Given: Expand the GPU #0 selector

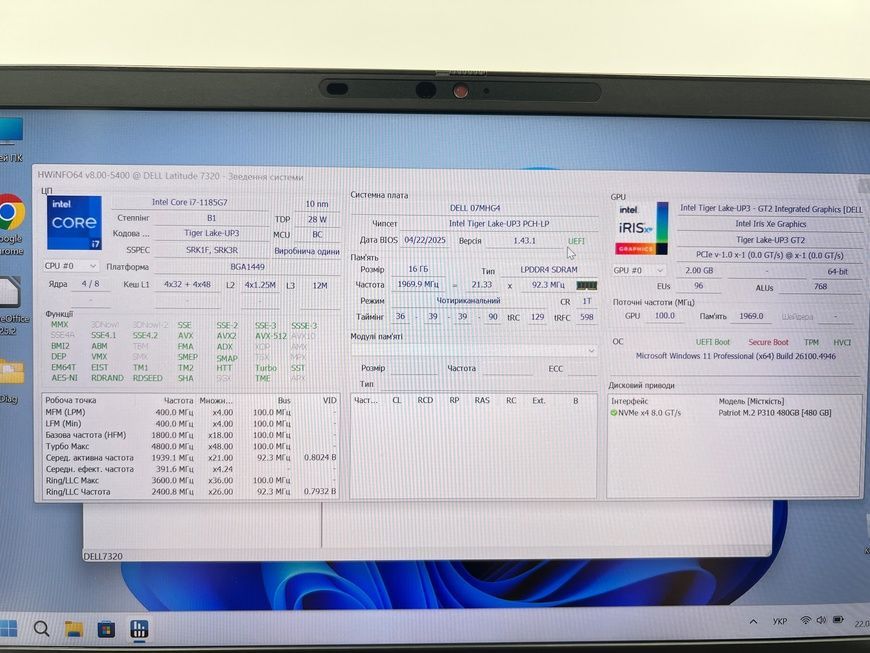Looking at the screenshot, I should click(x=639, y=270).
